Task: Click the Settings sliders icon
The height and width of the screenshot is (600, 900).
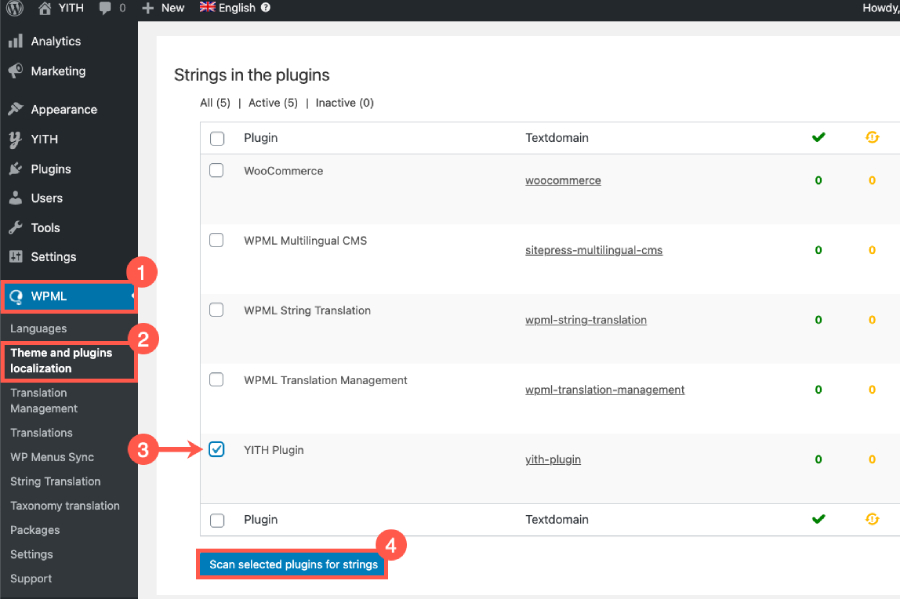Action: tap(15, 257)
